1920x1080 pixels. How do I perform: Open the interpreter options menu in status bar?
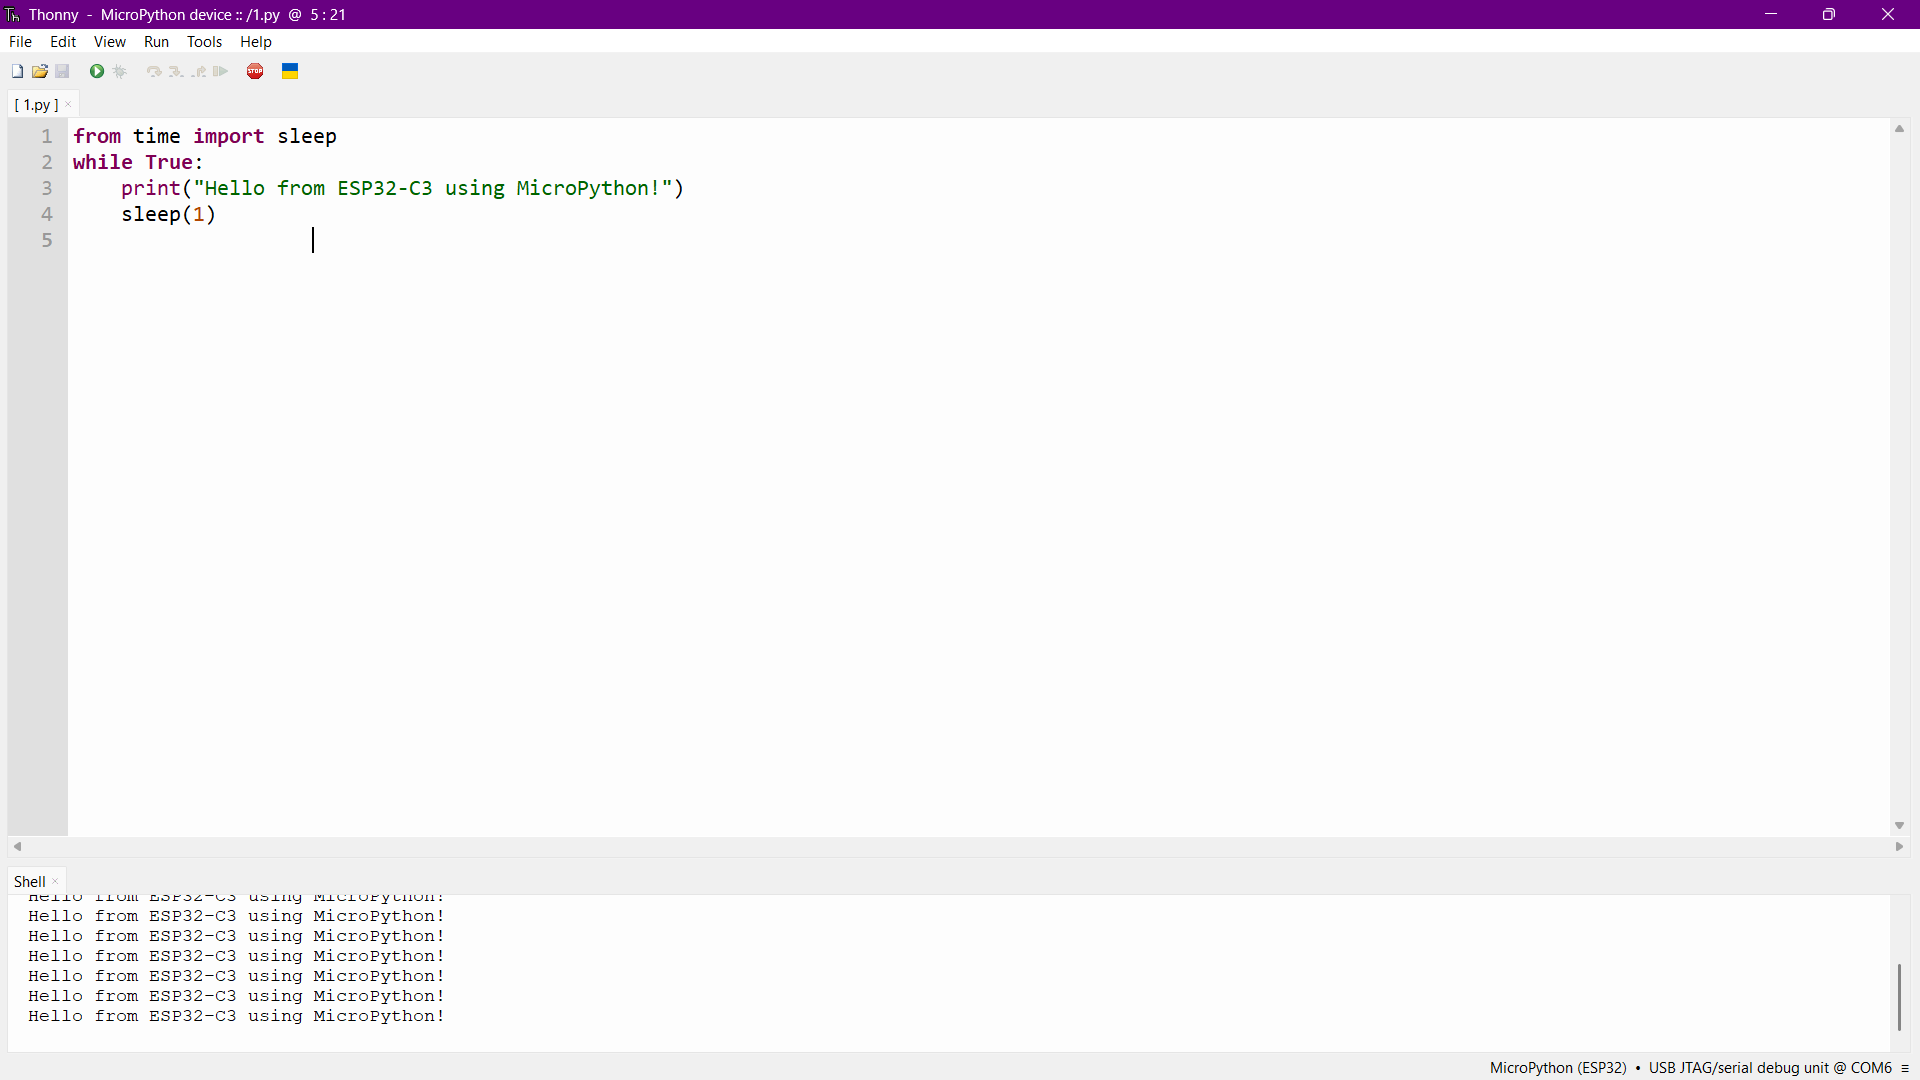coord(1904,1068)
